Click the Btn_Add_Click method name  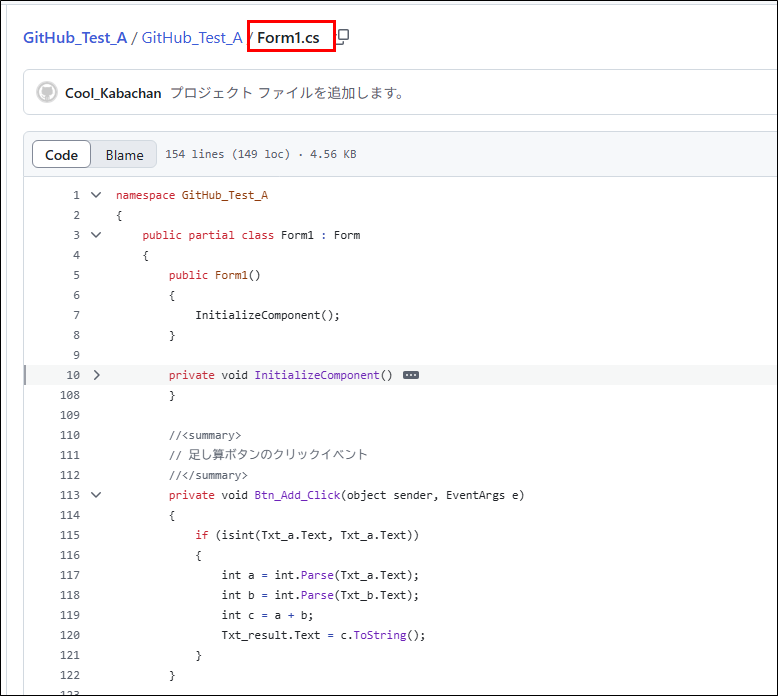pos(297,495)
